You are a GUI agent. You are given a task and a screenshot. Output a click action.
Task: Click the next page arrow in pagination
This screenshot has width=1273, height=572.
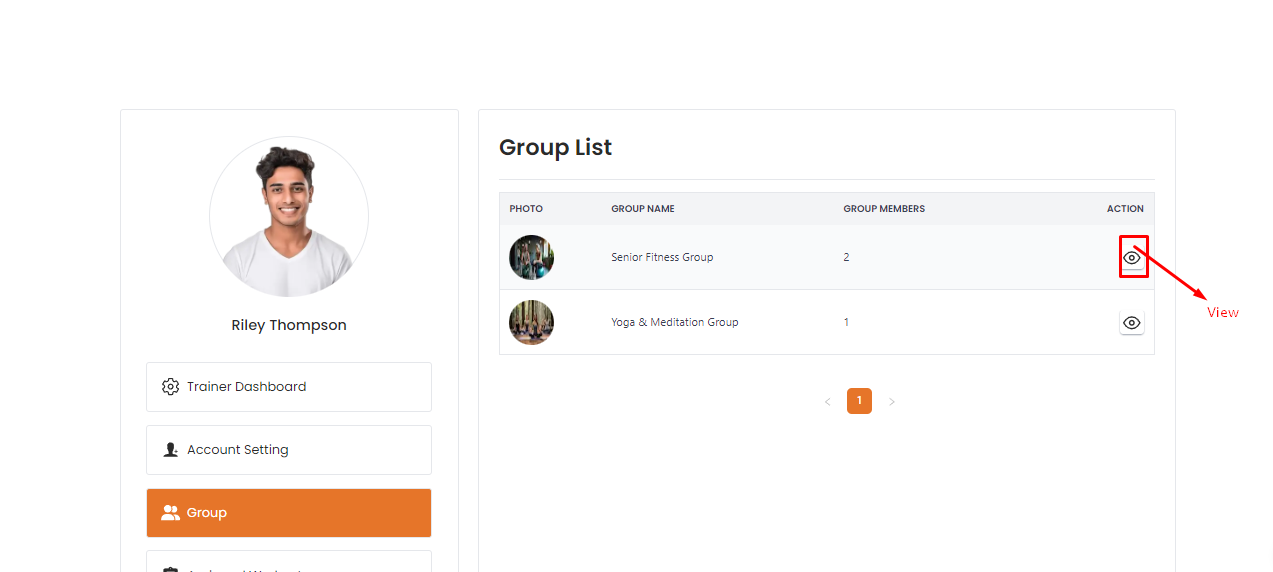click(x=891, y=402)
